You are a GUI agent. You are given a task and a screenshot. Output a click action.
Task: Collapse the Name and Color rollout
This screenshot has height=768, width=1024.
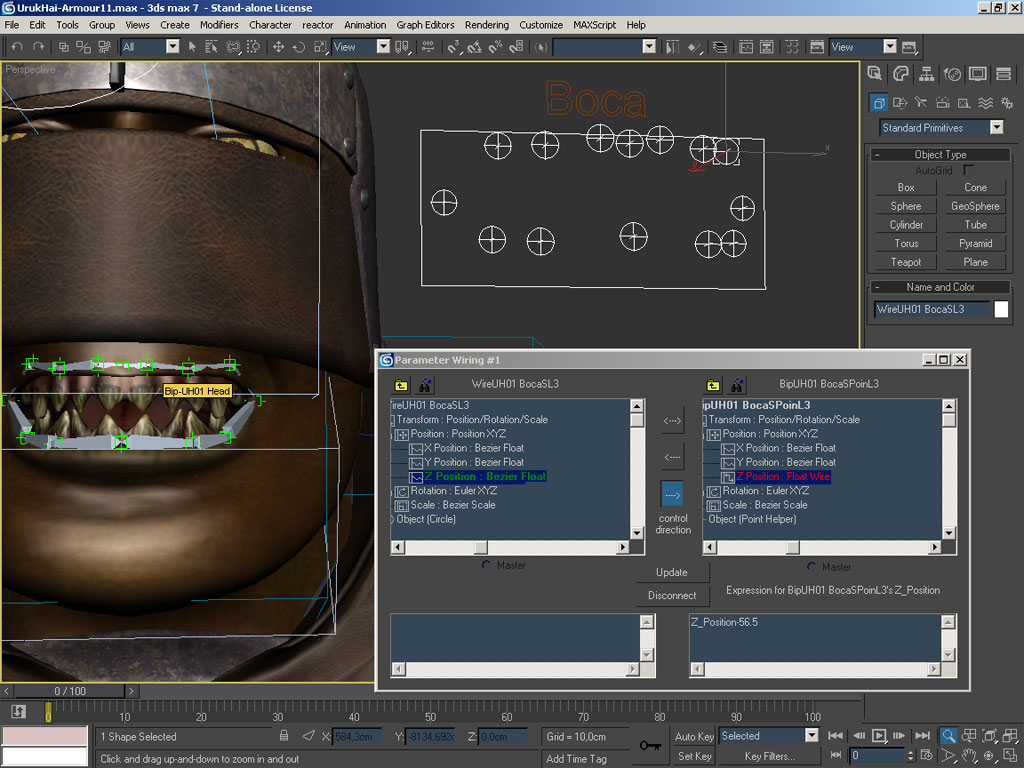click(940, 287)
